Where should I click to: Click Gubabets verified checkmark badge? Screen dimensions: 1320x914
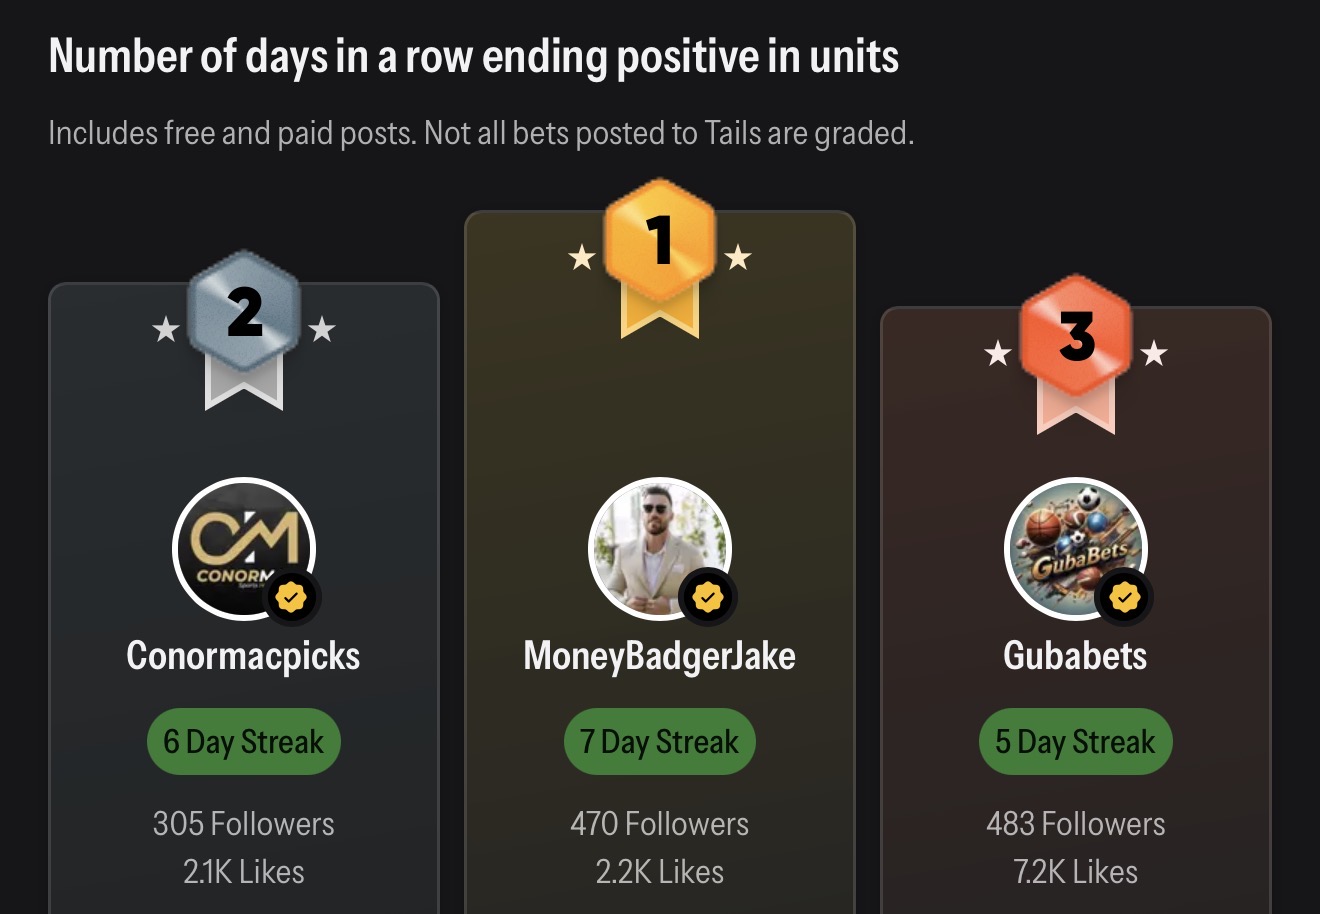(x=1124, y=598)
